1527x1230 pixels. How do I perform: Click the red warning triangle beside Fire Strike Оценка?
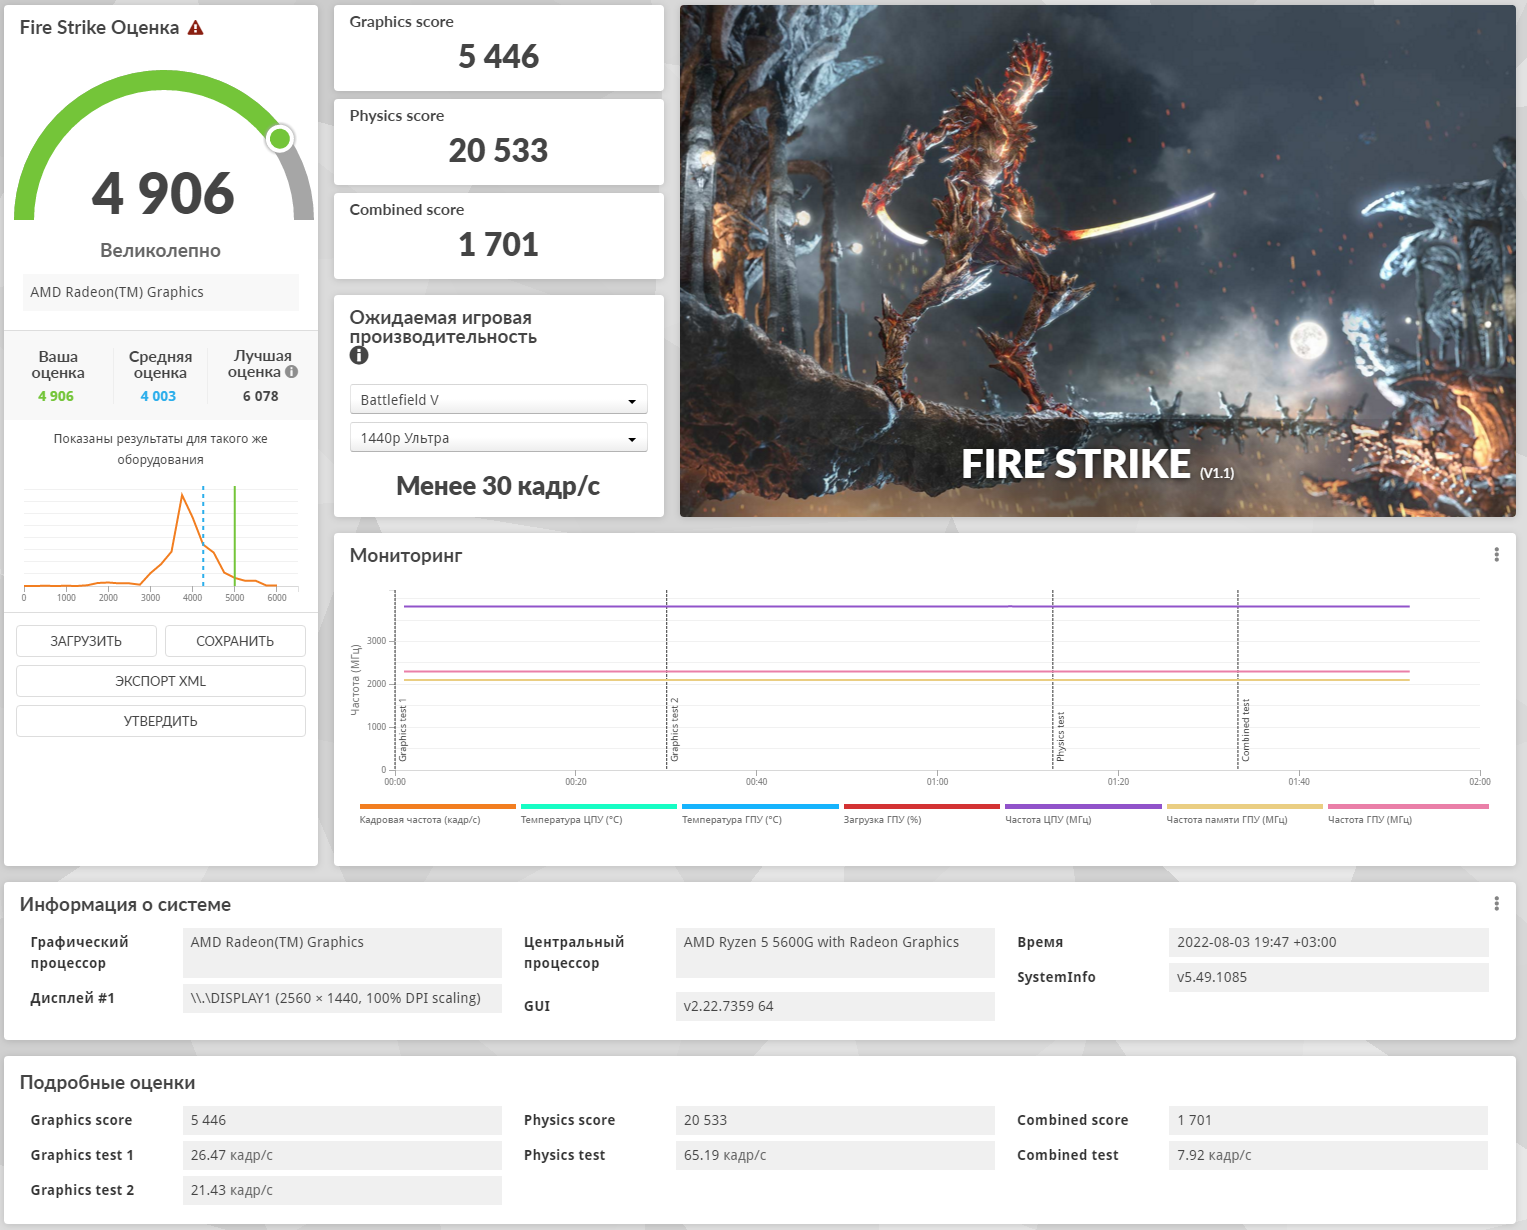[x=196, y=28]
